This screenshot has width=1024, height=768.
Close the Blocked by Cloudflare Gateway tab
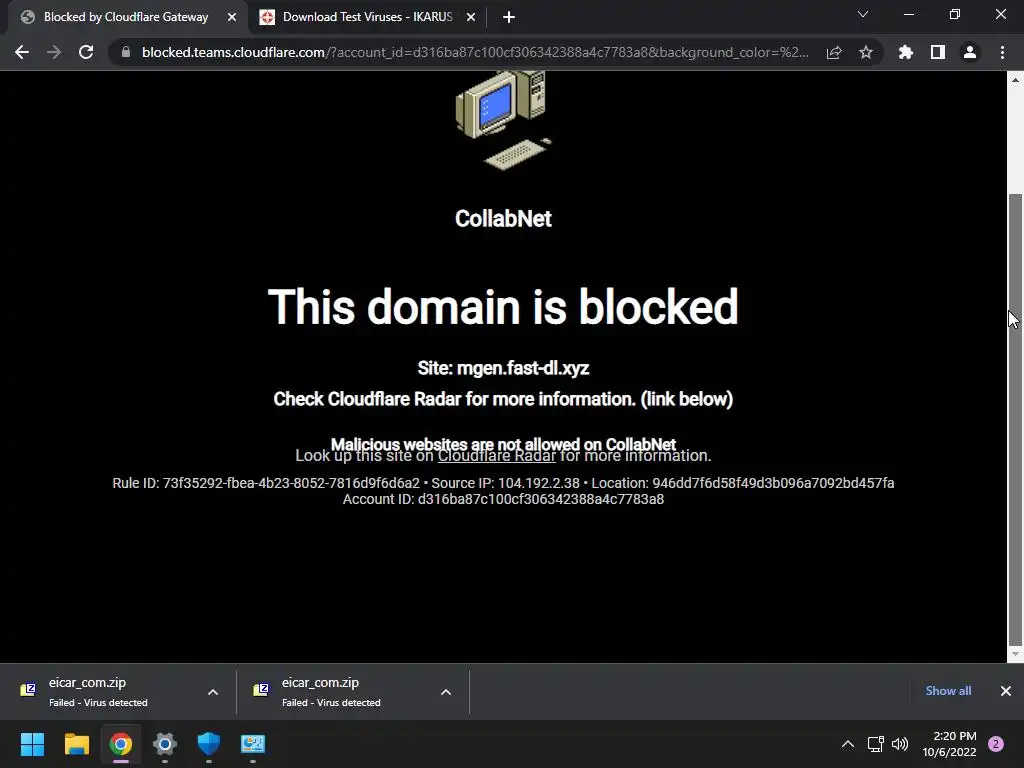tap(232, 17)
